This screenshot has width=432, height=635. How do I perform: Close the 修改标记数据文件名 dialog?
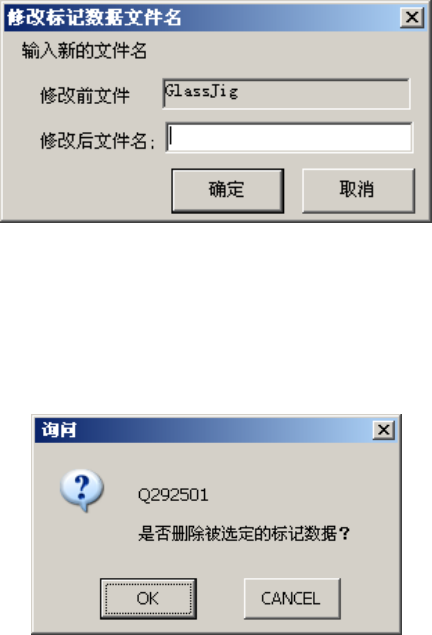(412, 17)
